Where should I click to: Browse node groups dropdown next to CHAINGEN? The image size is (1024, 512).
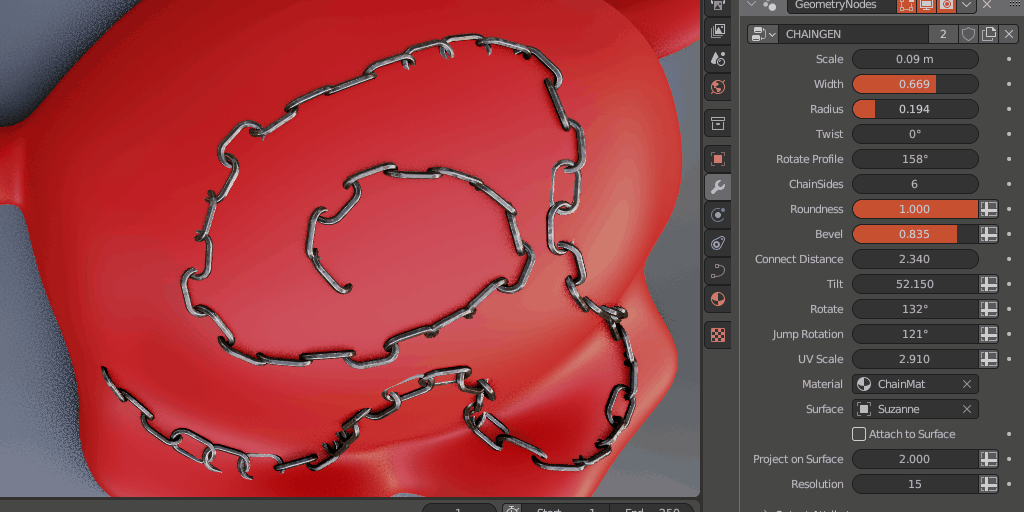tap(763, 34)
